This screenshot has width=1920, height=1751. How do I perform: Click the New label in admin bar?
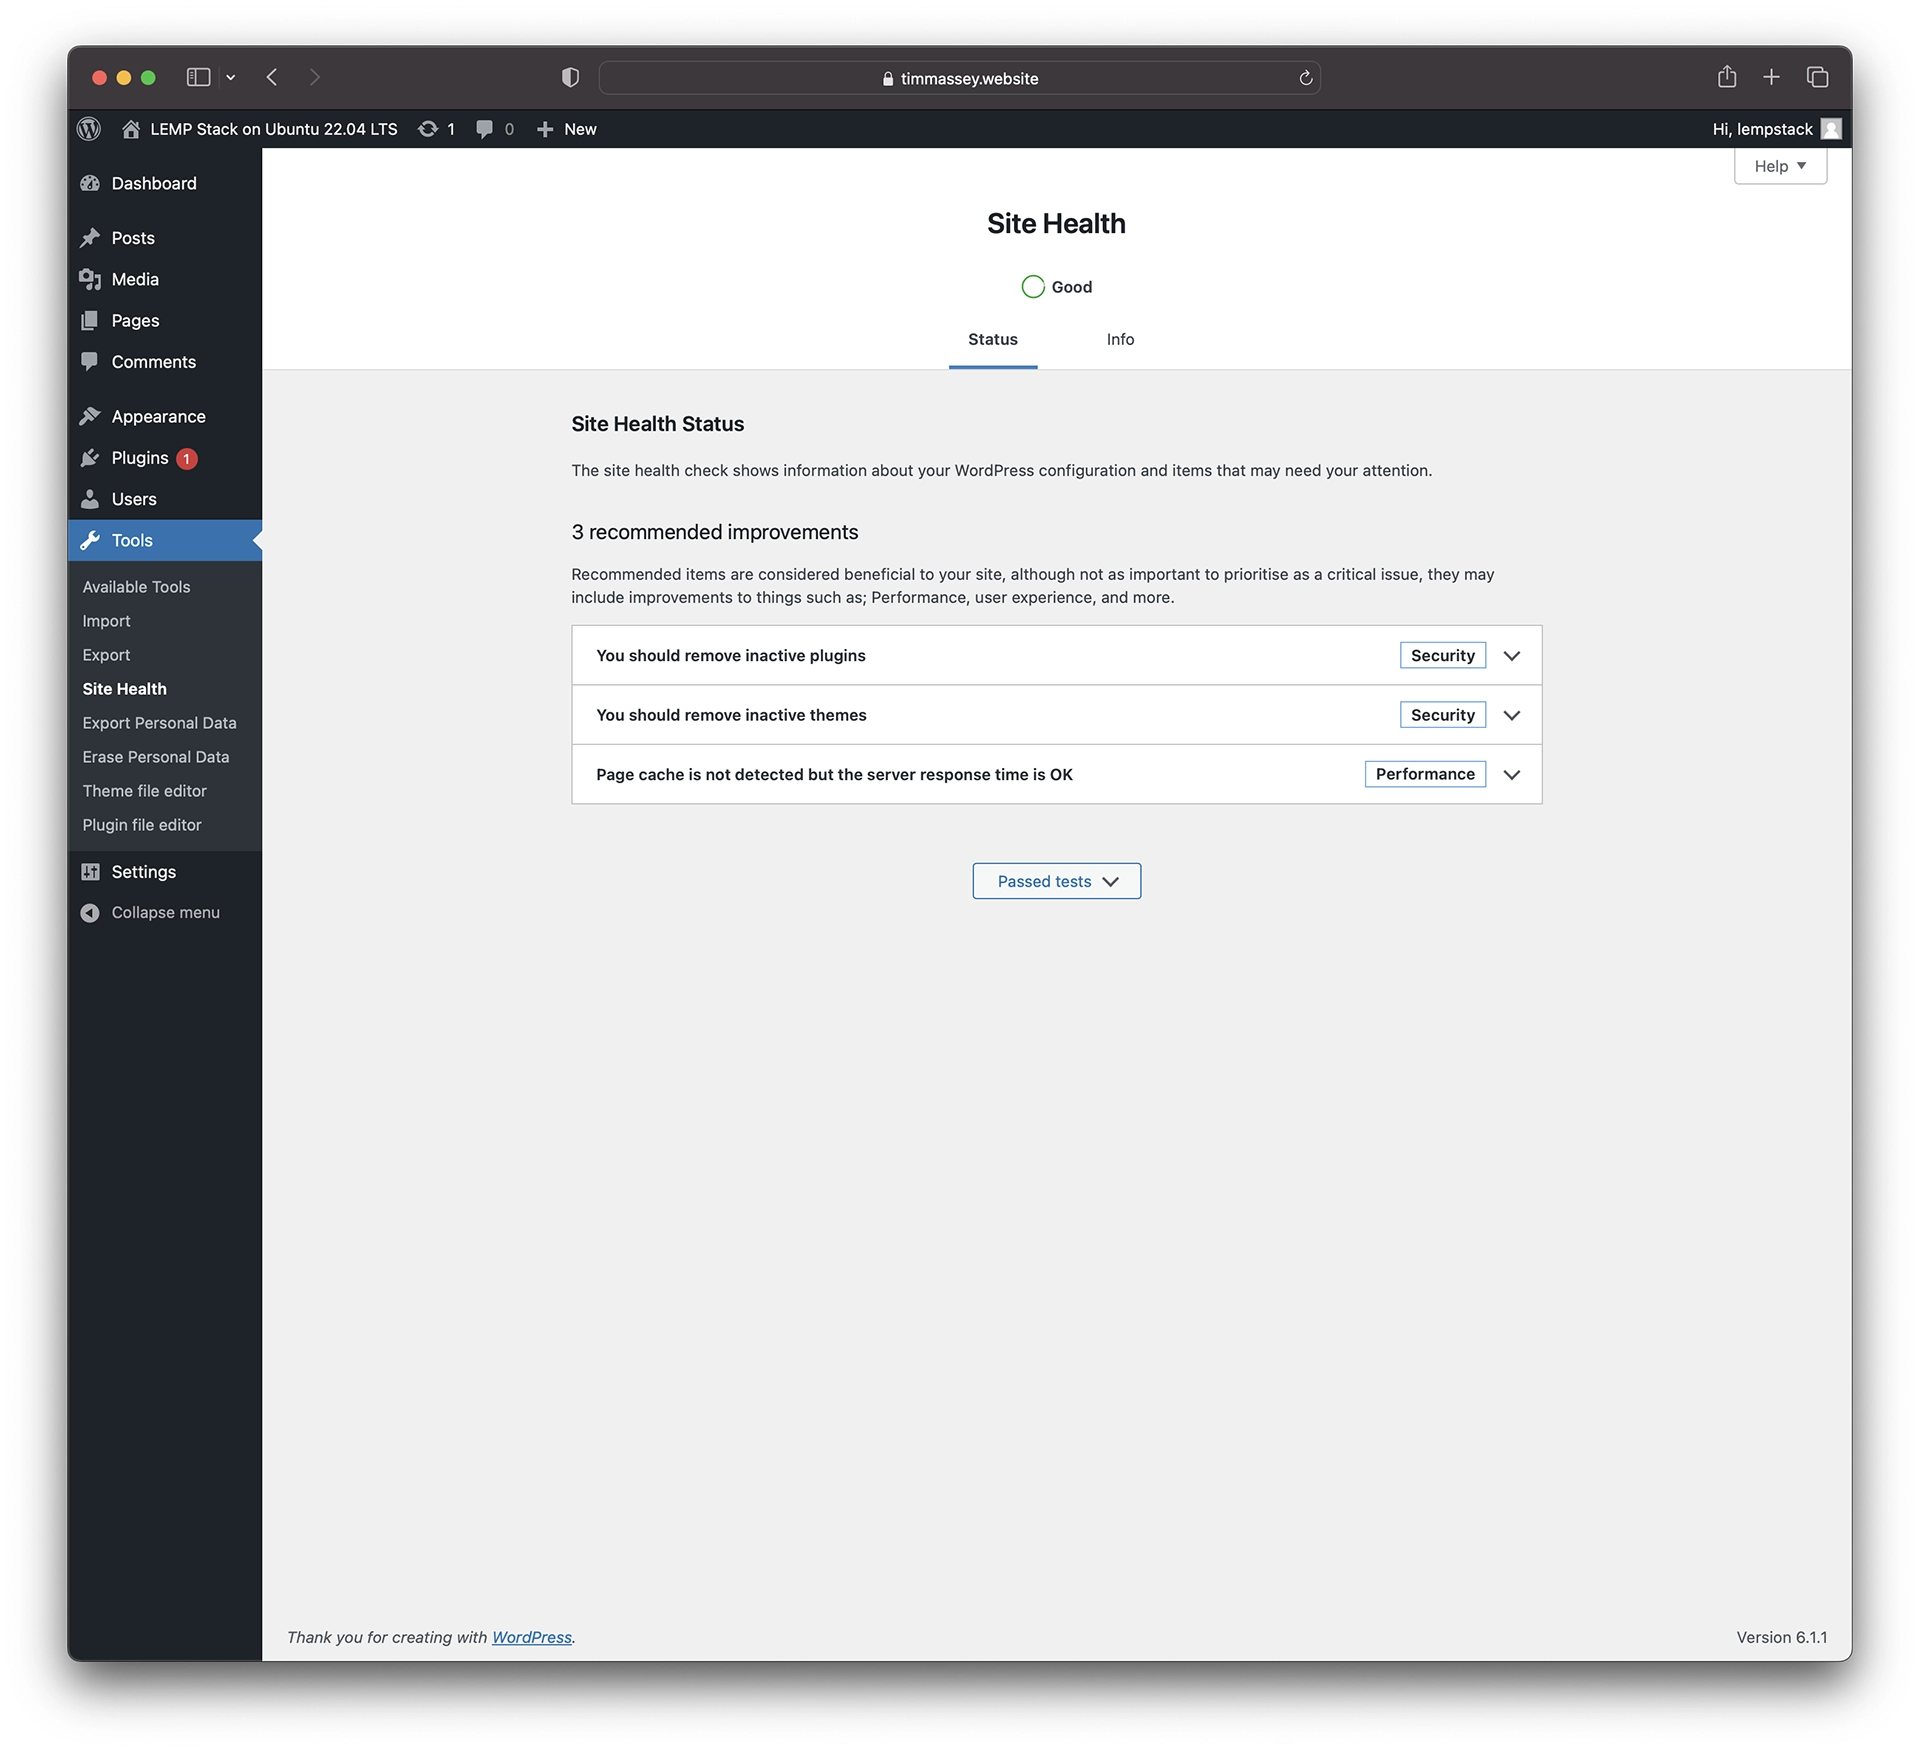pyautogui.click(x=580, y=129)
